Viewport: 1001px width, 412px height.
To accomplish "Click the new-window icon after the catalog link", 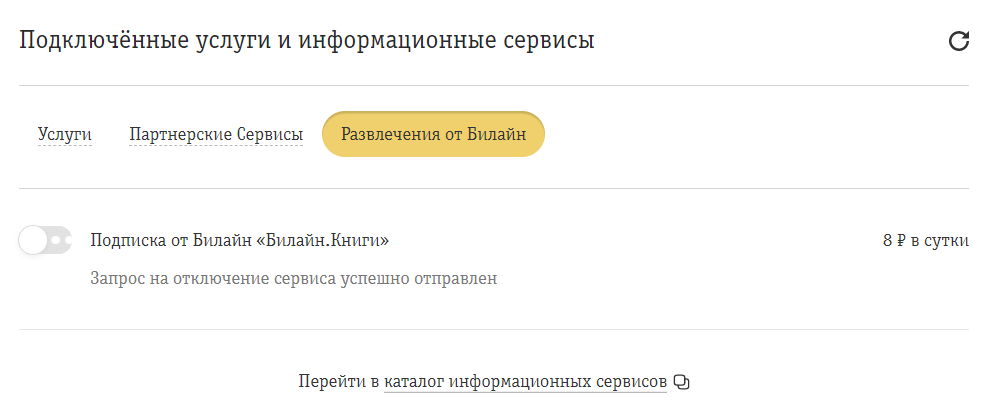I will (683, 382).
